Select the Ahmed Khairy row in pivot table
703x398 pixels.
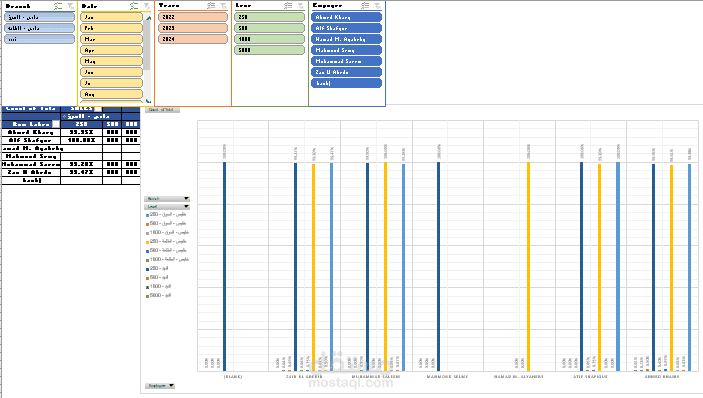(31, 132)
